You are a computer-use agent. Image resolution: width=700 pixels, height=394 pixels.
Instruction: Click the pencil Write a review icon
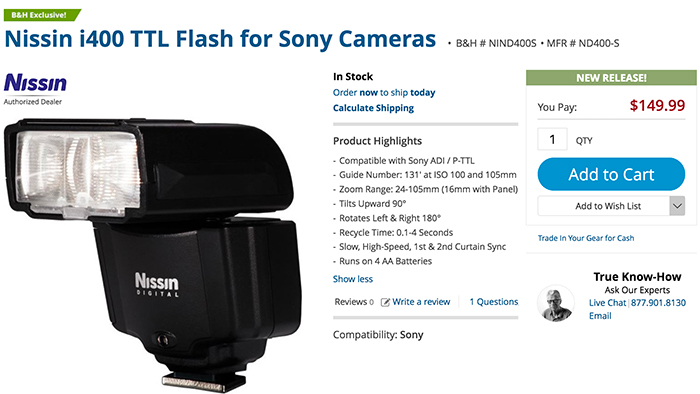[x=385, y=302]
